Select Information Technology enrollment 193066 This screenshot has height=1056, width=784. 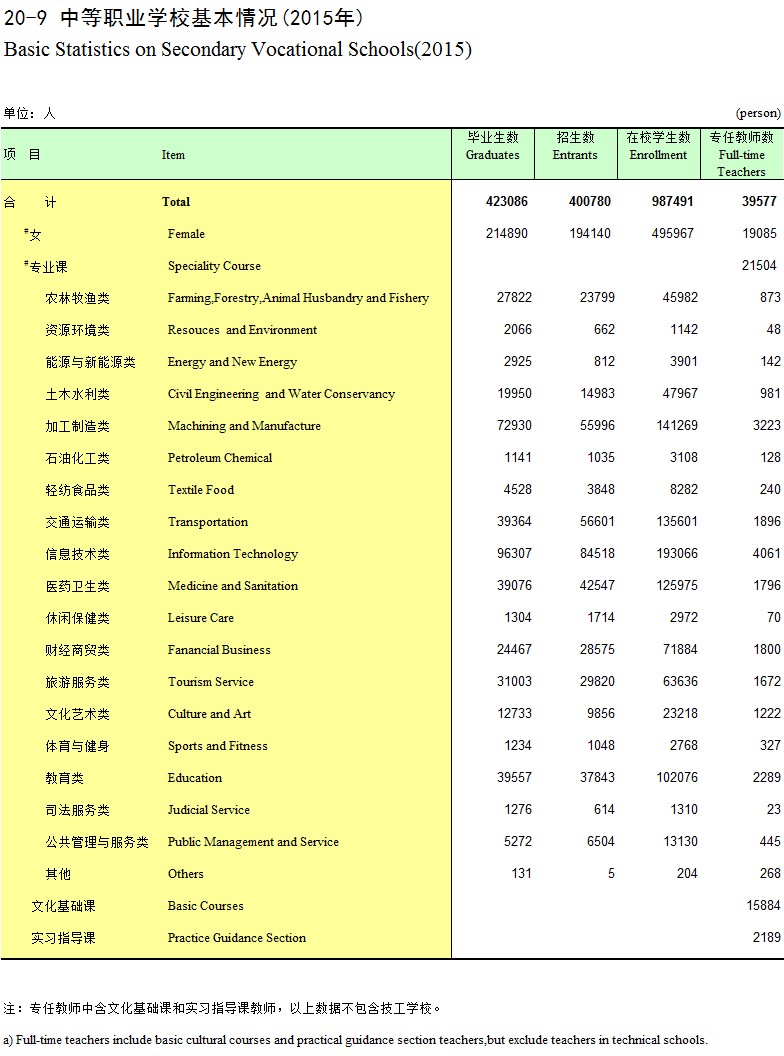point(677,554)
